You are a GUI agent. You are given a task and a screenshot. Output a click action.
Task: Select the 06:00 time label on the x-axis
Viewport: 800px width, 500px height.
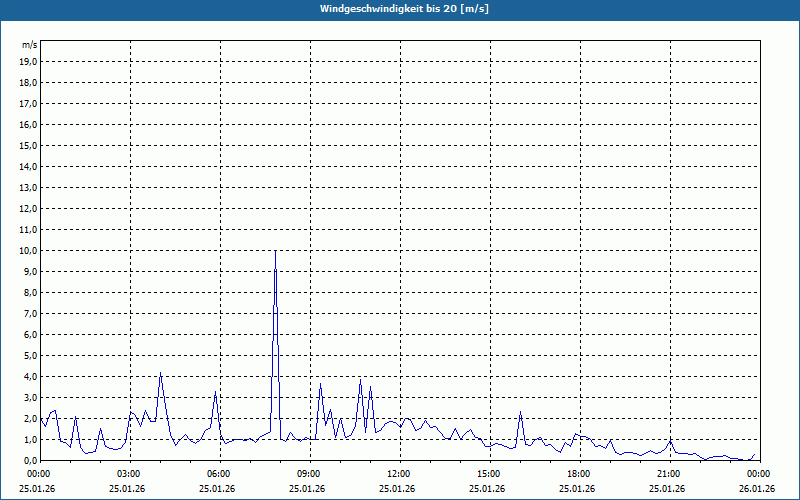coord(219,474)
